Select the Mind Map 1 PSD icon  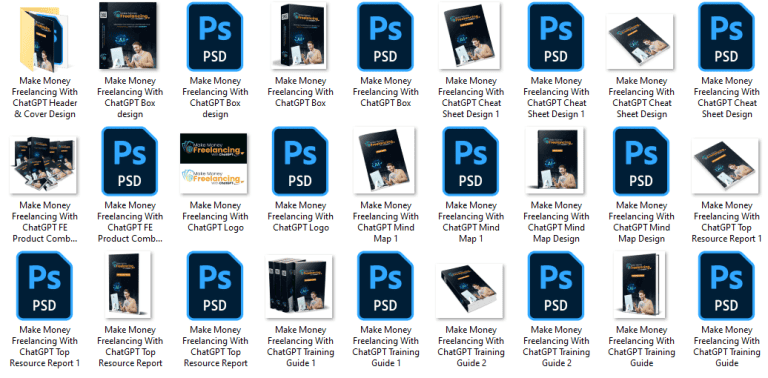point(471,161)
